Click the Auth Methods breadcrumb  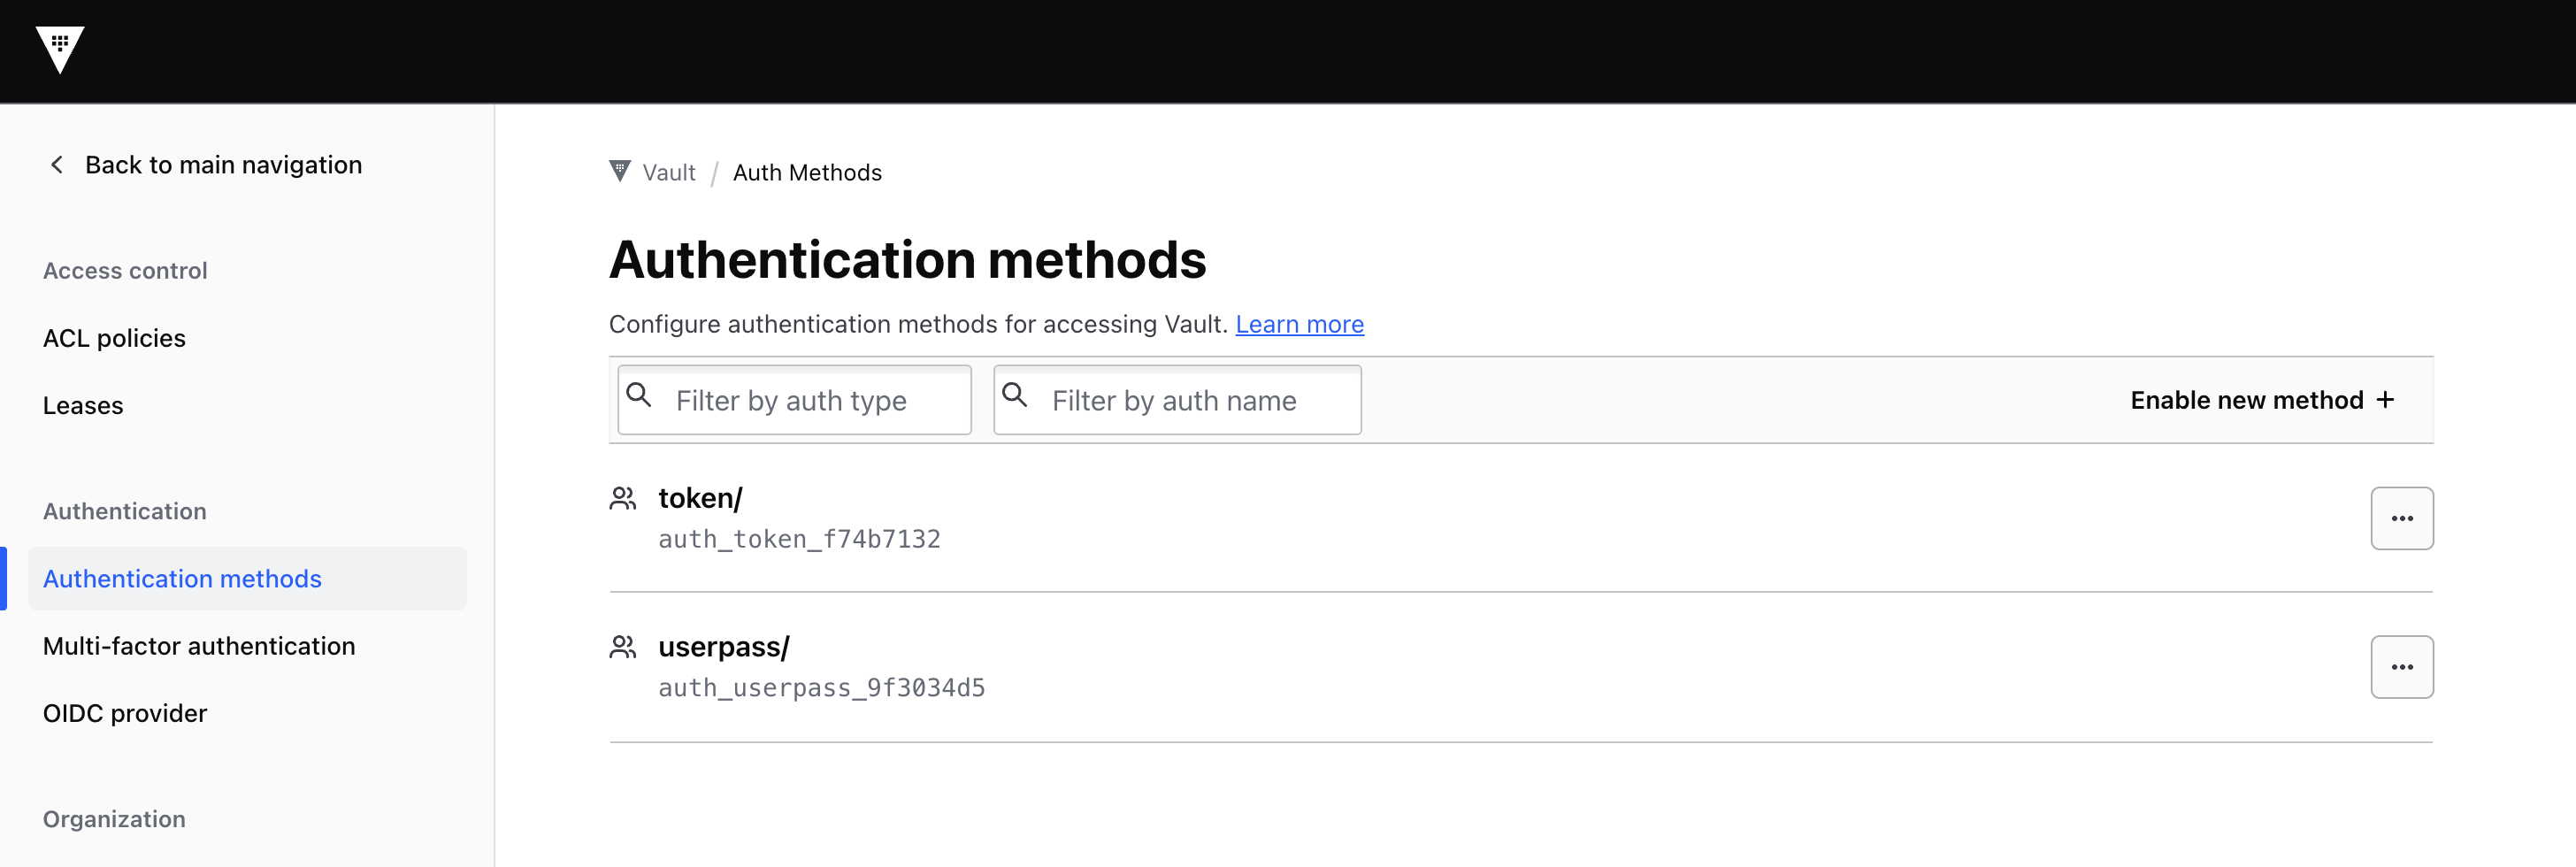click(807, 172)
